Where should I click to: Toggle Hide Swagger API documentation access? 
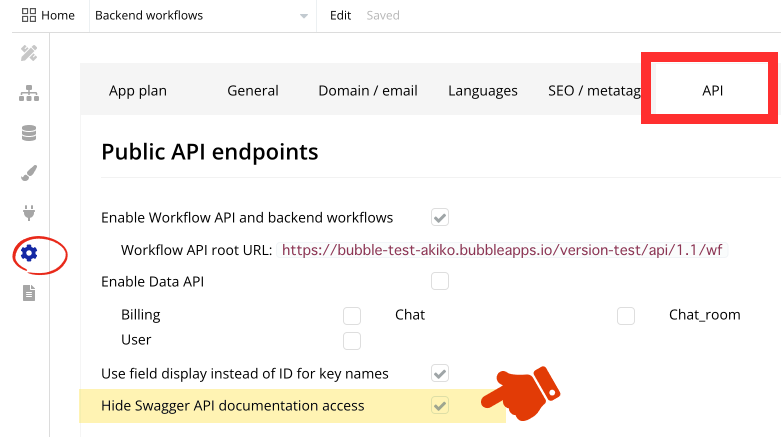click(440, 405)
